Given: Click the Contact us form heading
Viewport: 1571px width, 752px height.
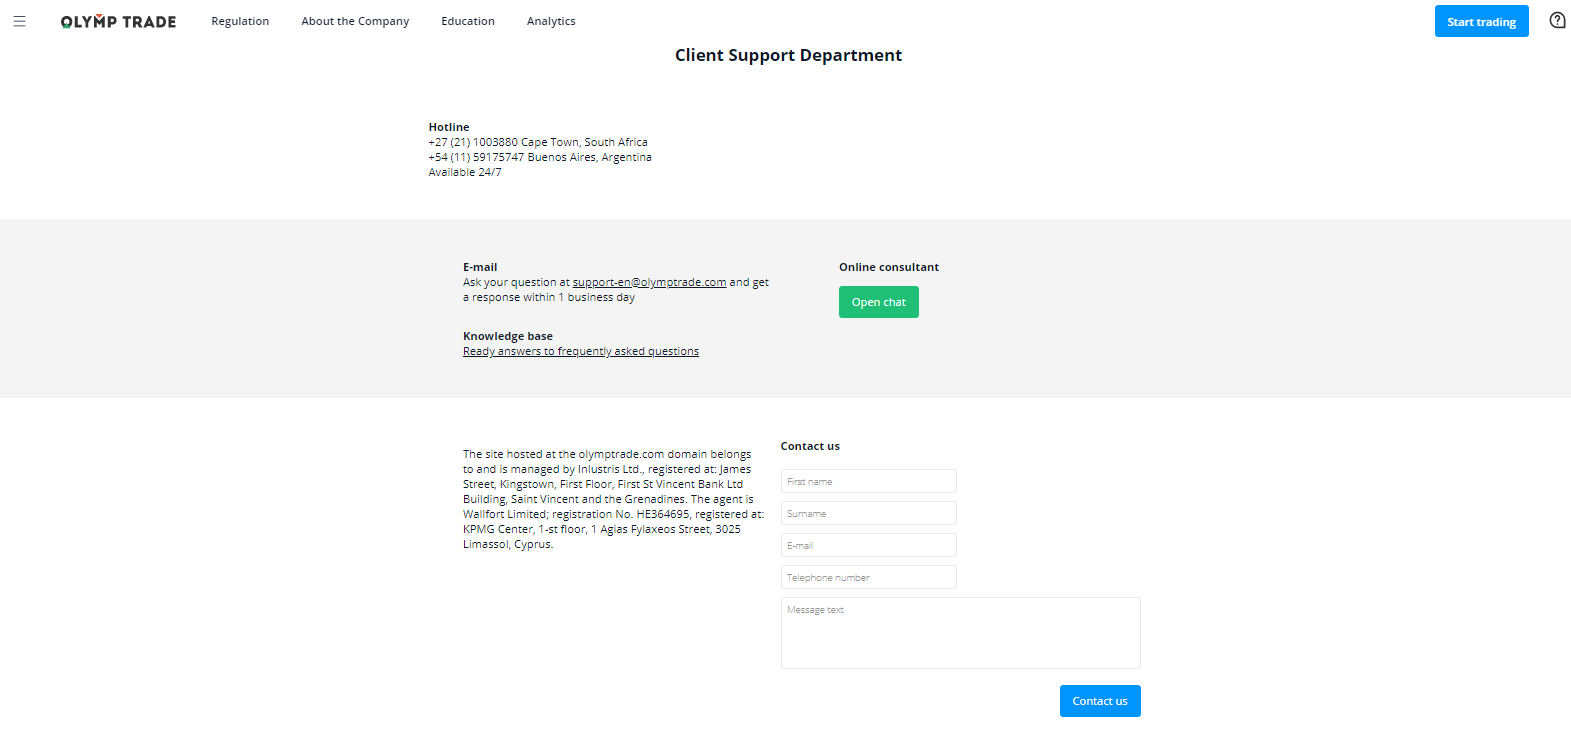Looking at the screenshot, I should pos(810,446).
